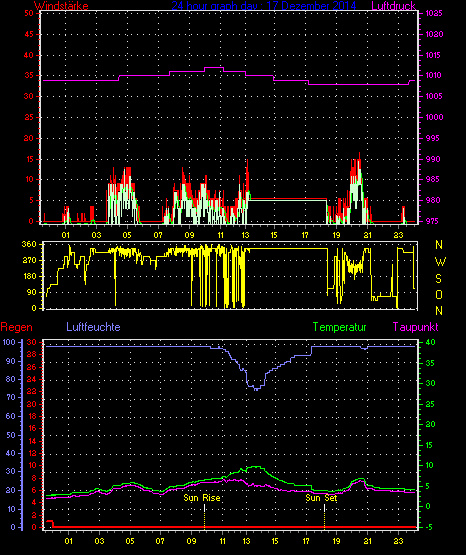Select the red "Regen" legend label
466x555 pixels.
coord(16,327)
